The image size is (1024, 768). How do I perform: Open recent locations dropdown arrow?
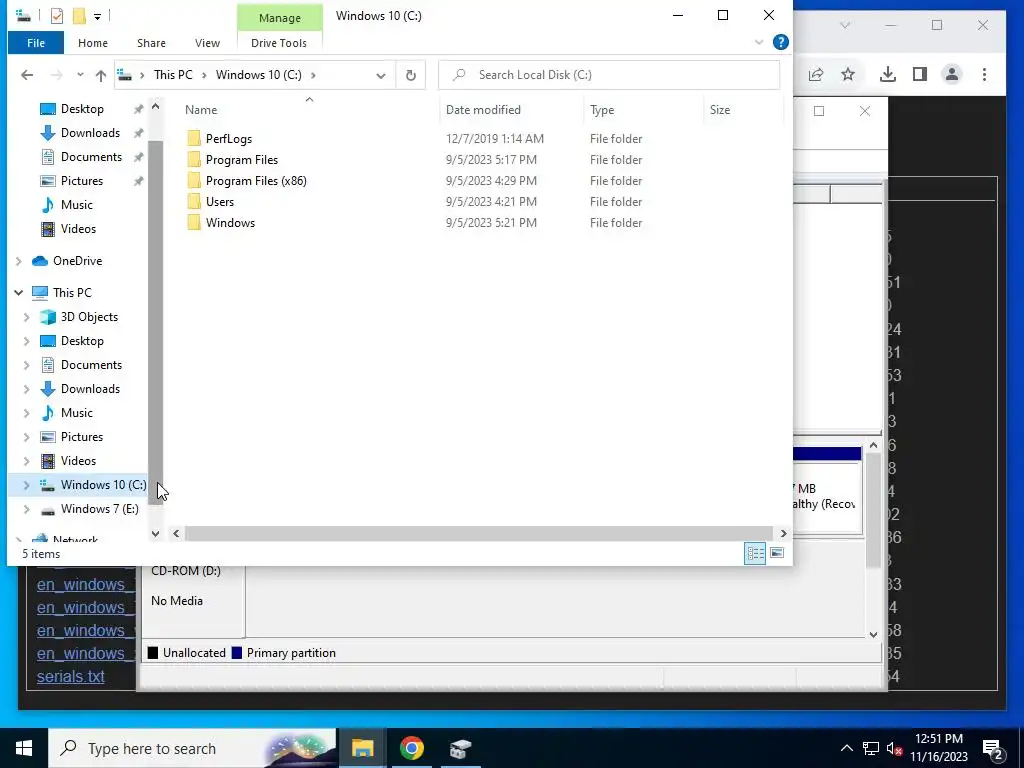(x=80, y=75)
